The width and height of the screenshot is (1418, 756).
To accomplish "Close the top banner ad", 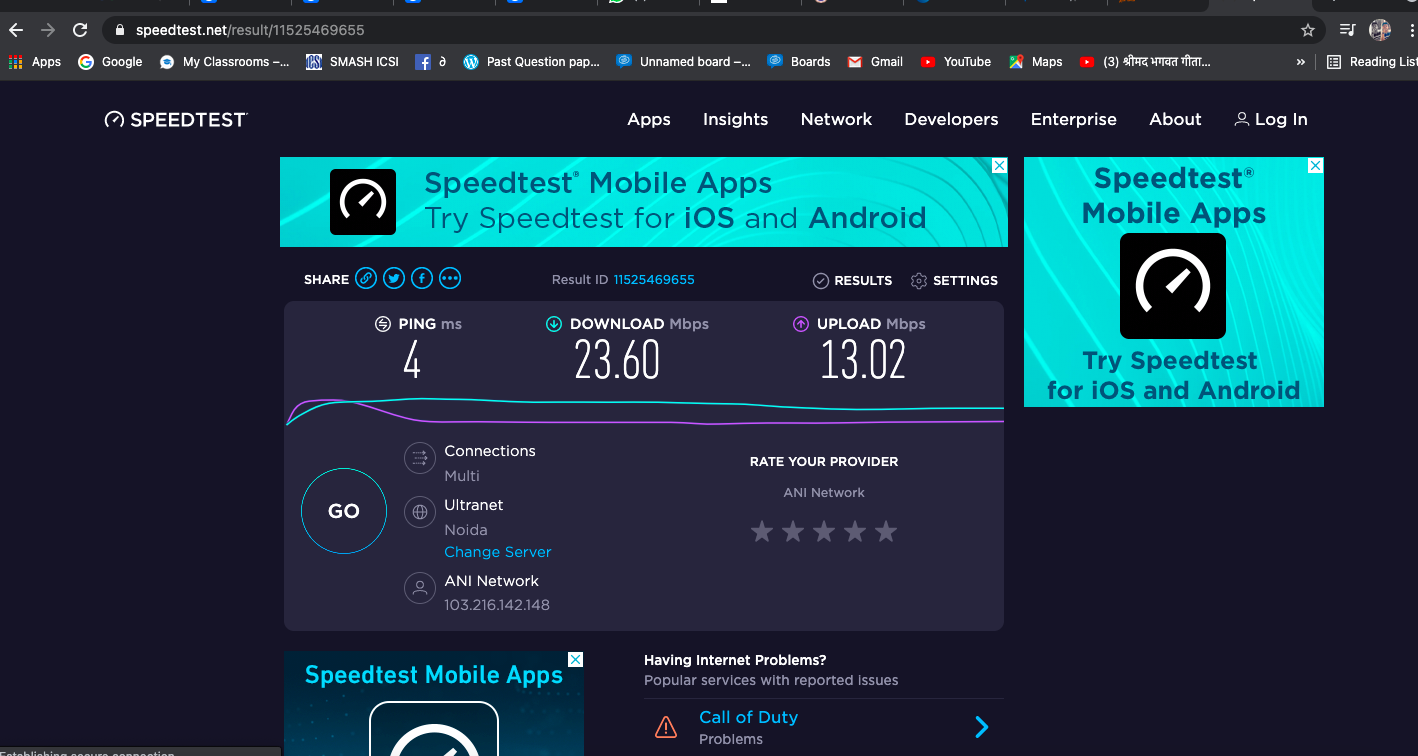I will coord(999,166).
